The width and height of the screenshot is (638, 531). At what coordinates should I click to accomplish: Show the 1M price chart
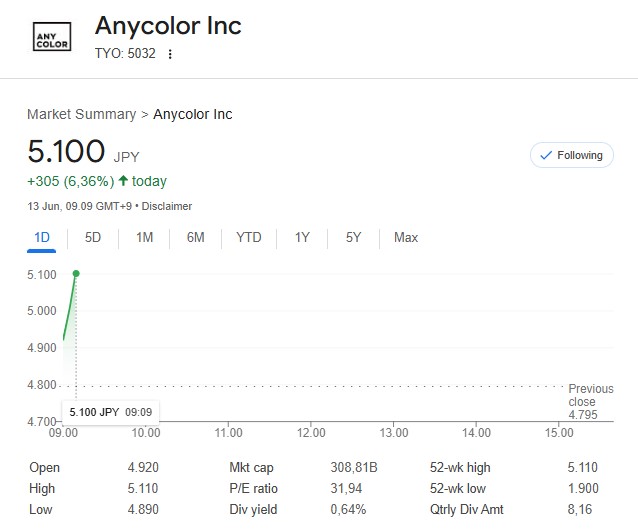[144, 237]
